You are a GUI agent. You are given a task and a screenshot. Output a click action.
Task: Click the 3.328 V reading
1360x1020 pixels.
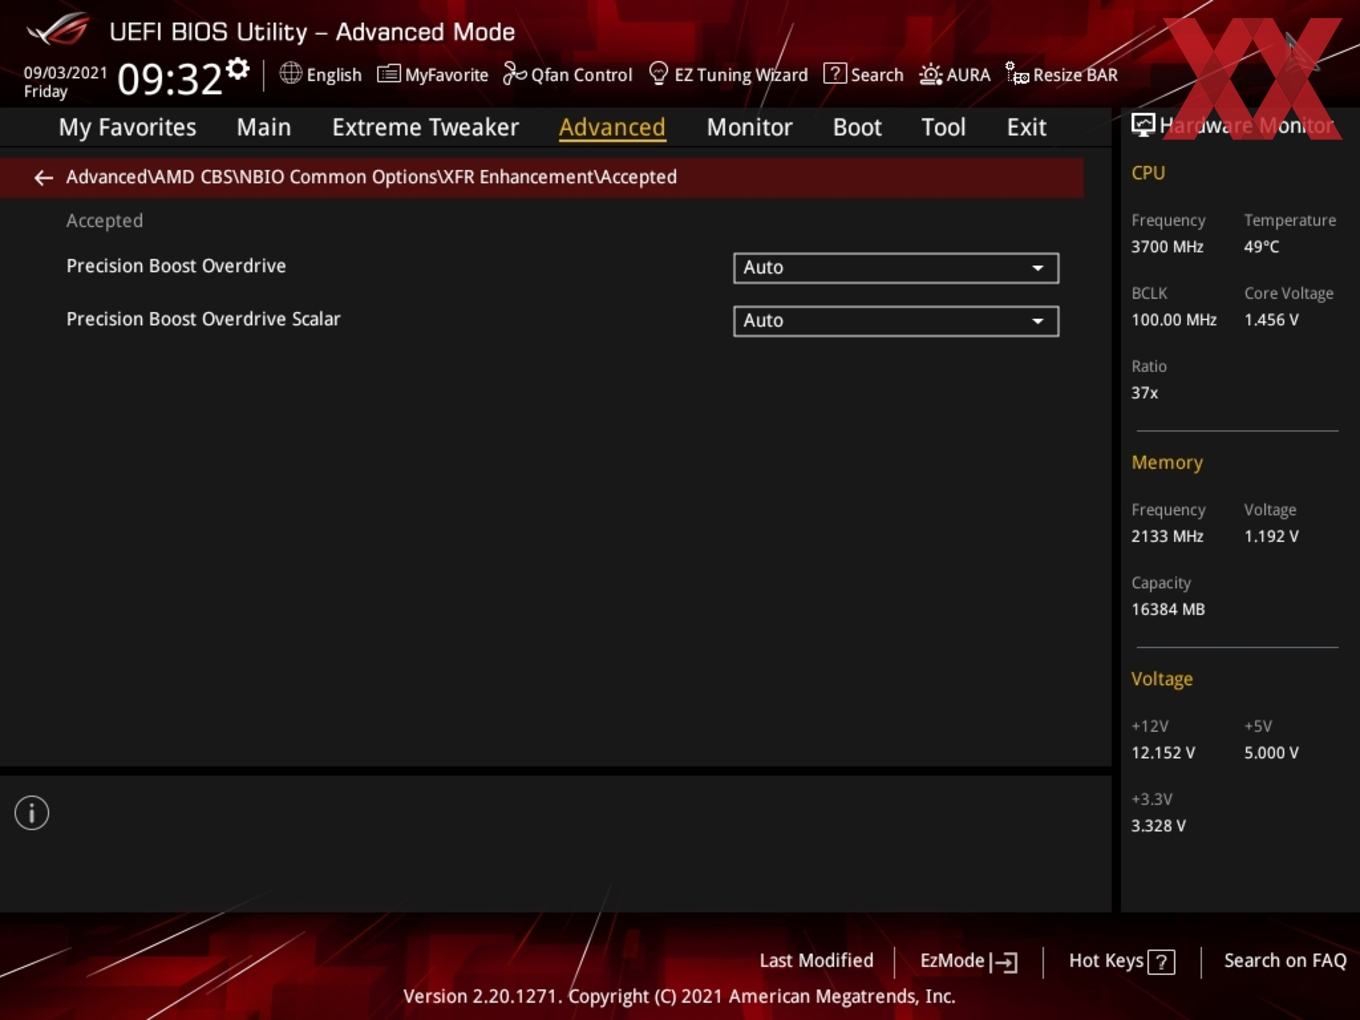1158,826
